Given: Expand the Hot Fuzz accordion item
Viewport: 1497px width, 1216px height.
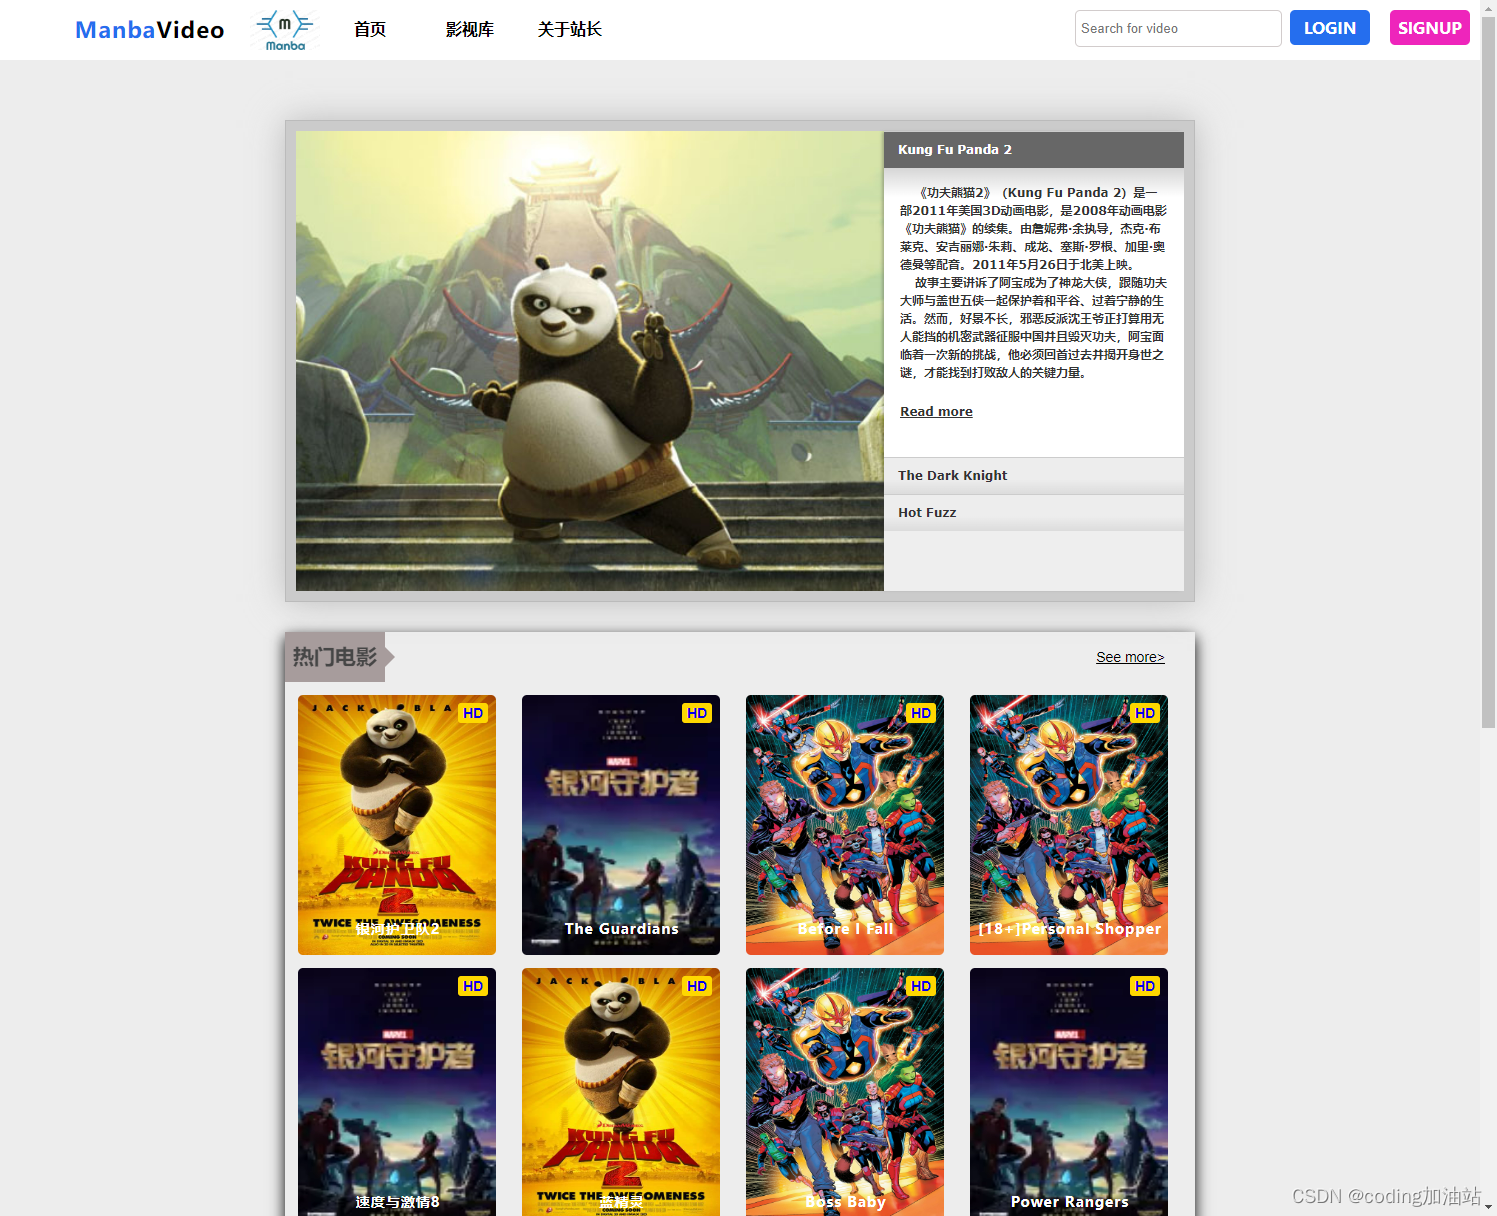Looking at the screenshot, I should point(1034,513).
